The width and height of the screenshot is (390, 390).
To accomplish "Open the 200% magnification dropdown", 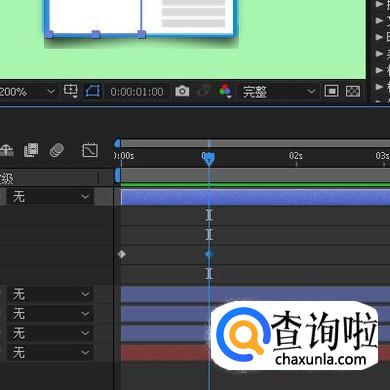I will click(x=28, y=91).
